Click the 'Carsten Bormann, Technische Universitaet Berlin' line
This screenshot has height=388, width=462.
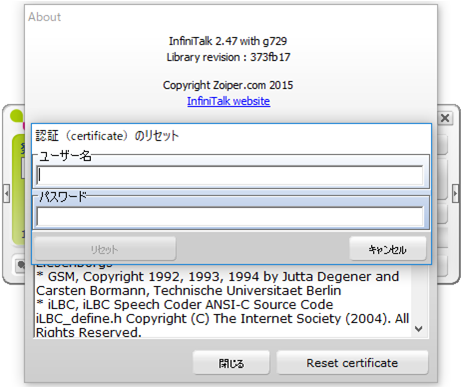(189, 291)
